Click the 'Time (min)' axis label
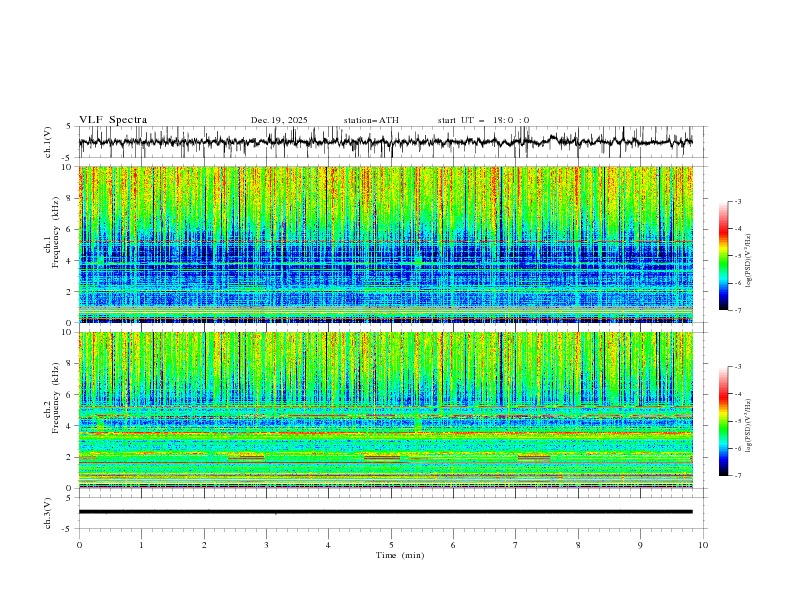Image resolution: width=792 pixels, height=612 pixels. click(x=400, y=555)
